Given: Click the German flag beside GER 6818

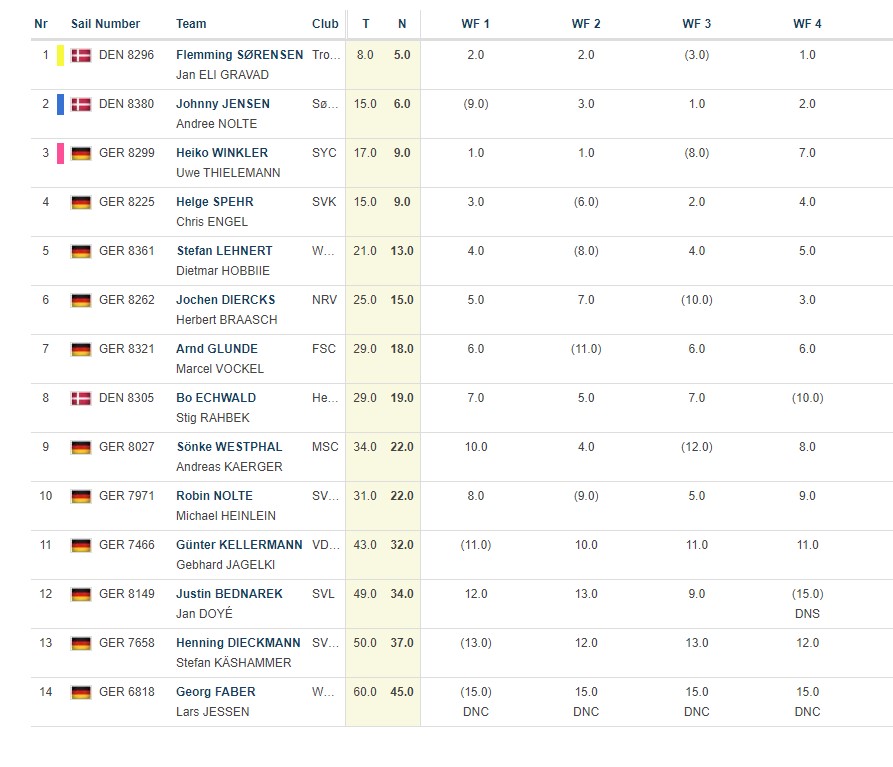Looking at the screenshot, I should click(x=81, y=692).
